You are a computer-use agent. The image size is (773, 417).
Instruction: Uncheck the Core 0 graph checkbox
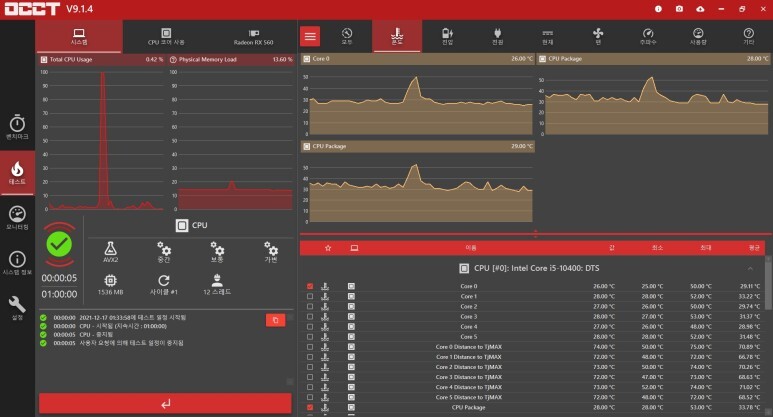pyautogui.click(x=310, y=286)
